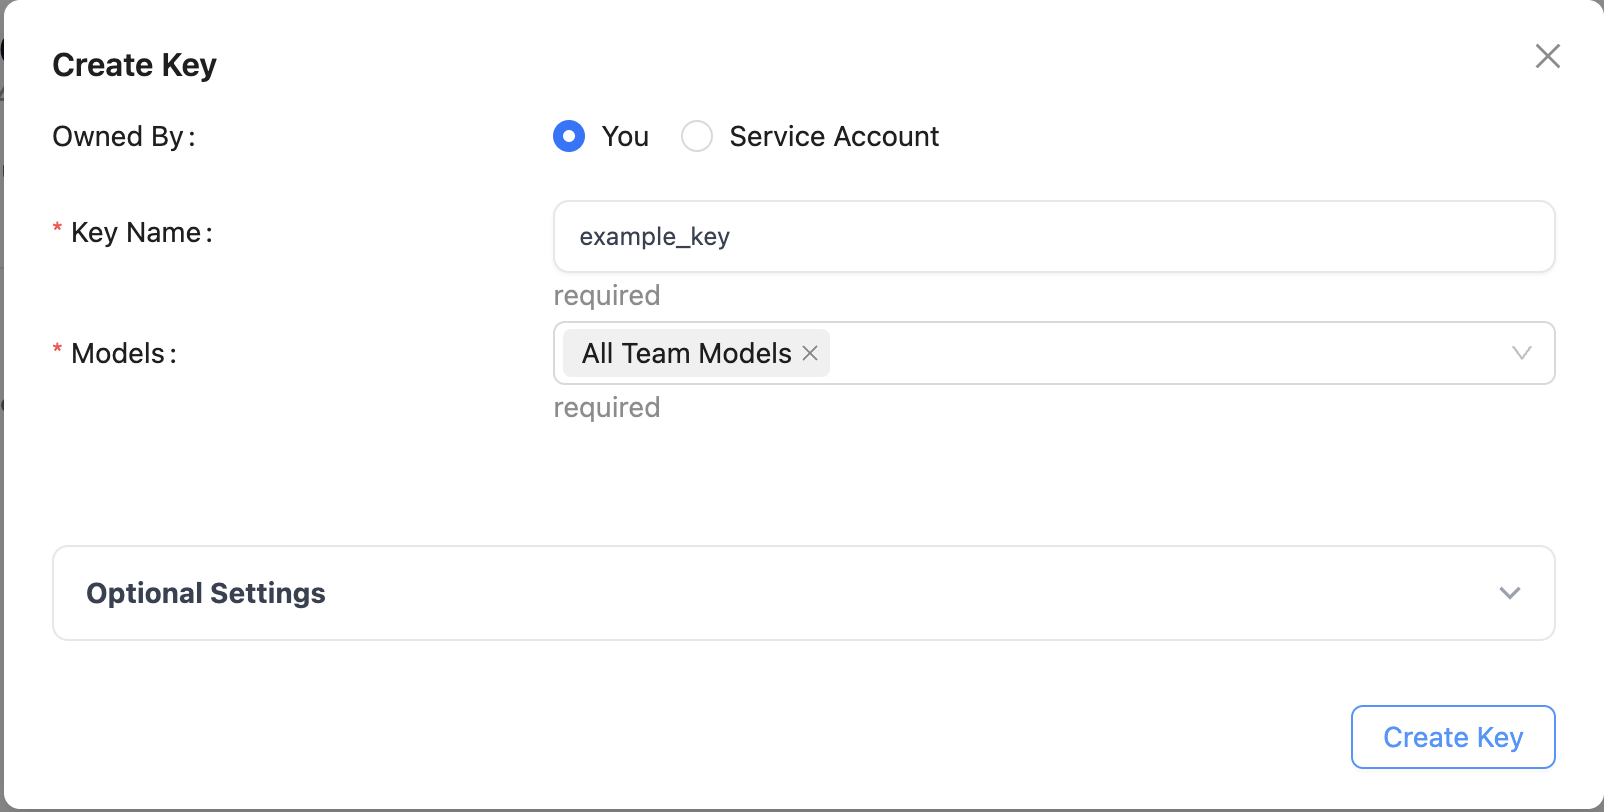Image resolution: width=1604 pixels, height=812 pixels.
Task: Remove the All Team Models tag
Action: point(810,353)
